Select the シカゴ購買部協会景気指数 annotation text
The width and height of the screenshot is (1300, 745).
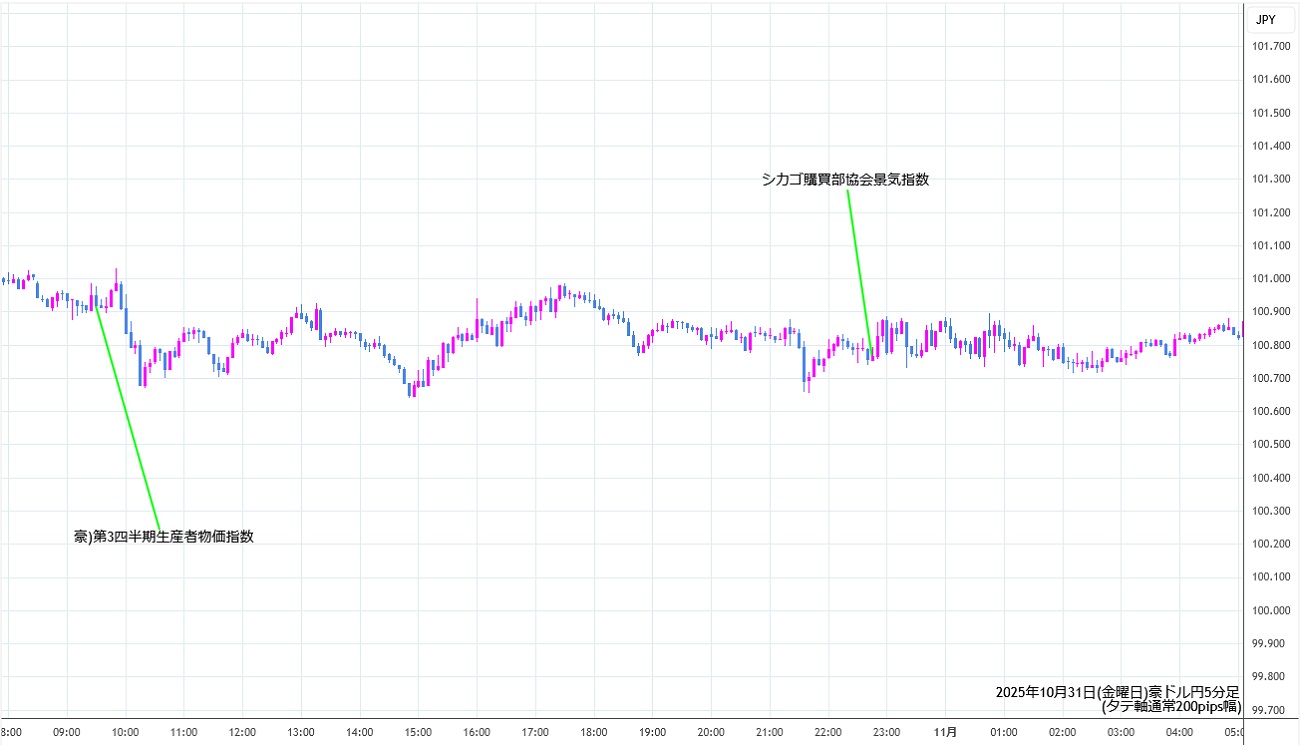tap(846, 180)
